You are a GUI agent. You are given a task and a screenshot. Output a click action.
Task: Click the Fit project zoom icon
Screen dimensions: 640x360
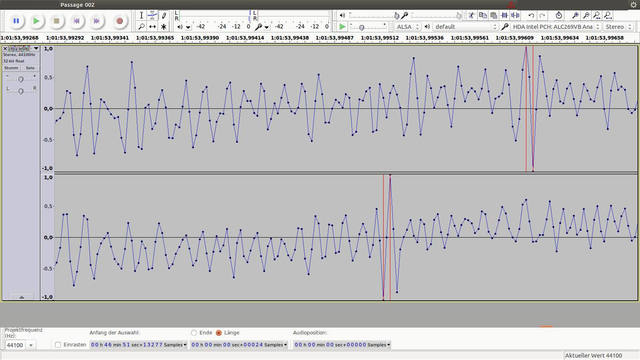click(x=608, y=16)
